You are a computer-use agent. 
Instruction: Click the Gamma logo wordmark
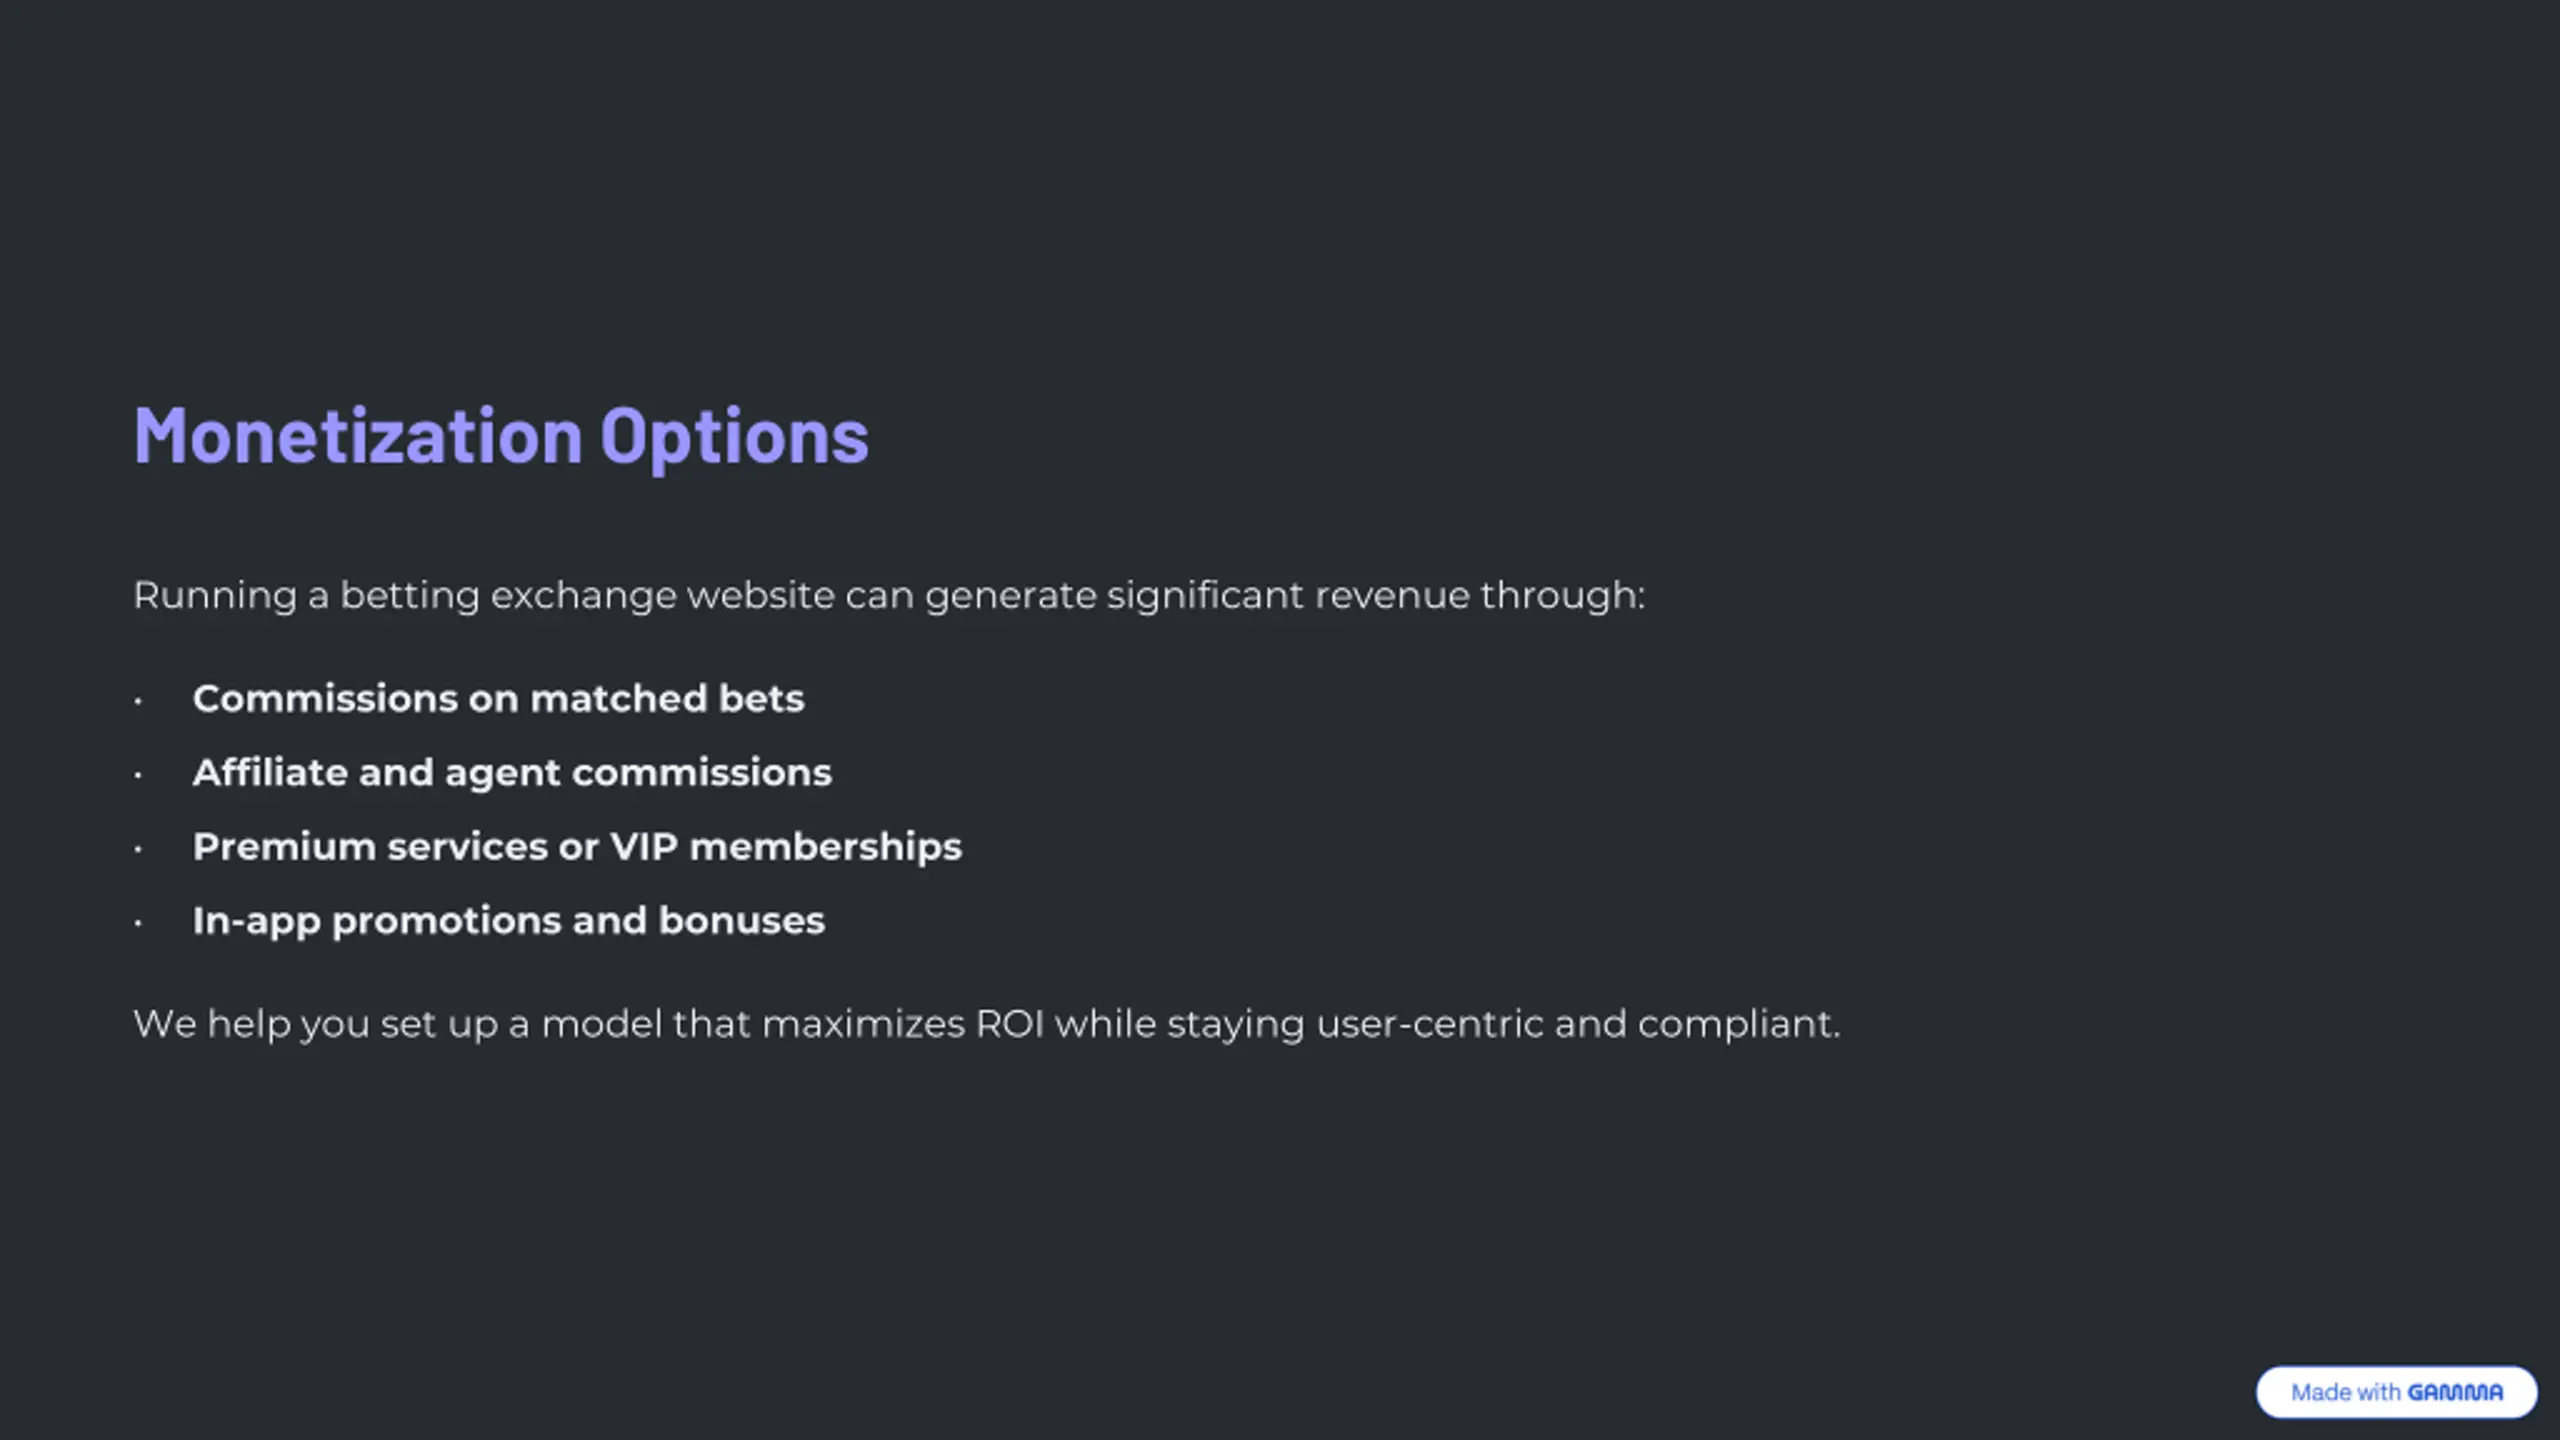point(2454,1392)
